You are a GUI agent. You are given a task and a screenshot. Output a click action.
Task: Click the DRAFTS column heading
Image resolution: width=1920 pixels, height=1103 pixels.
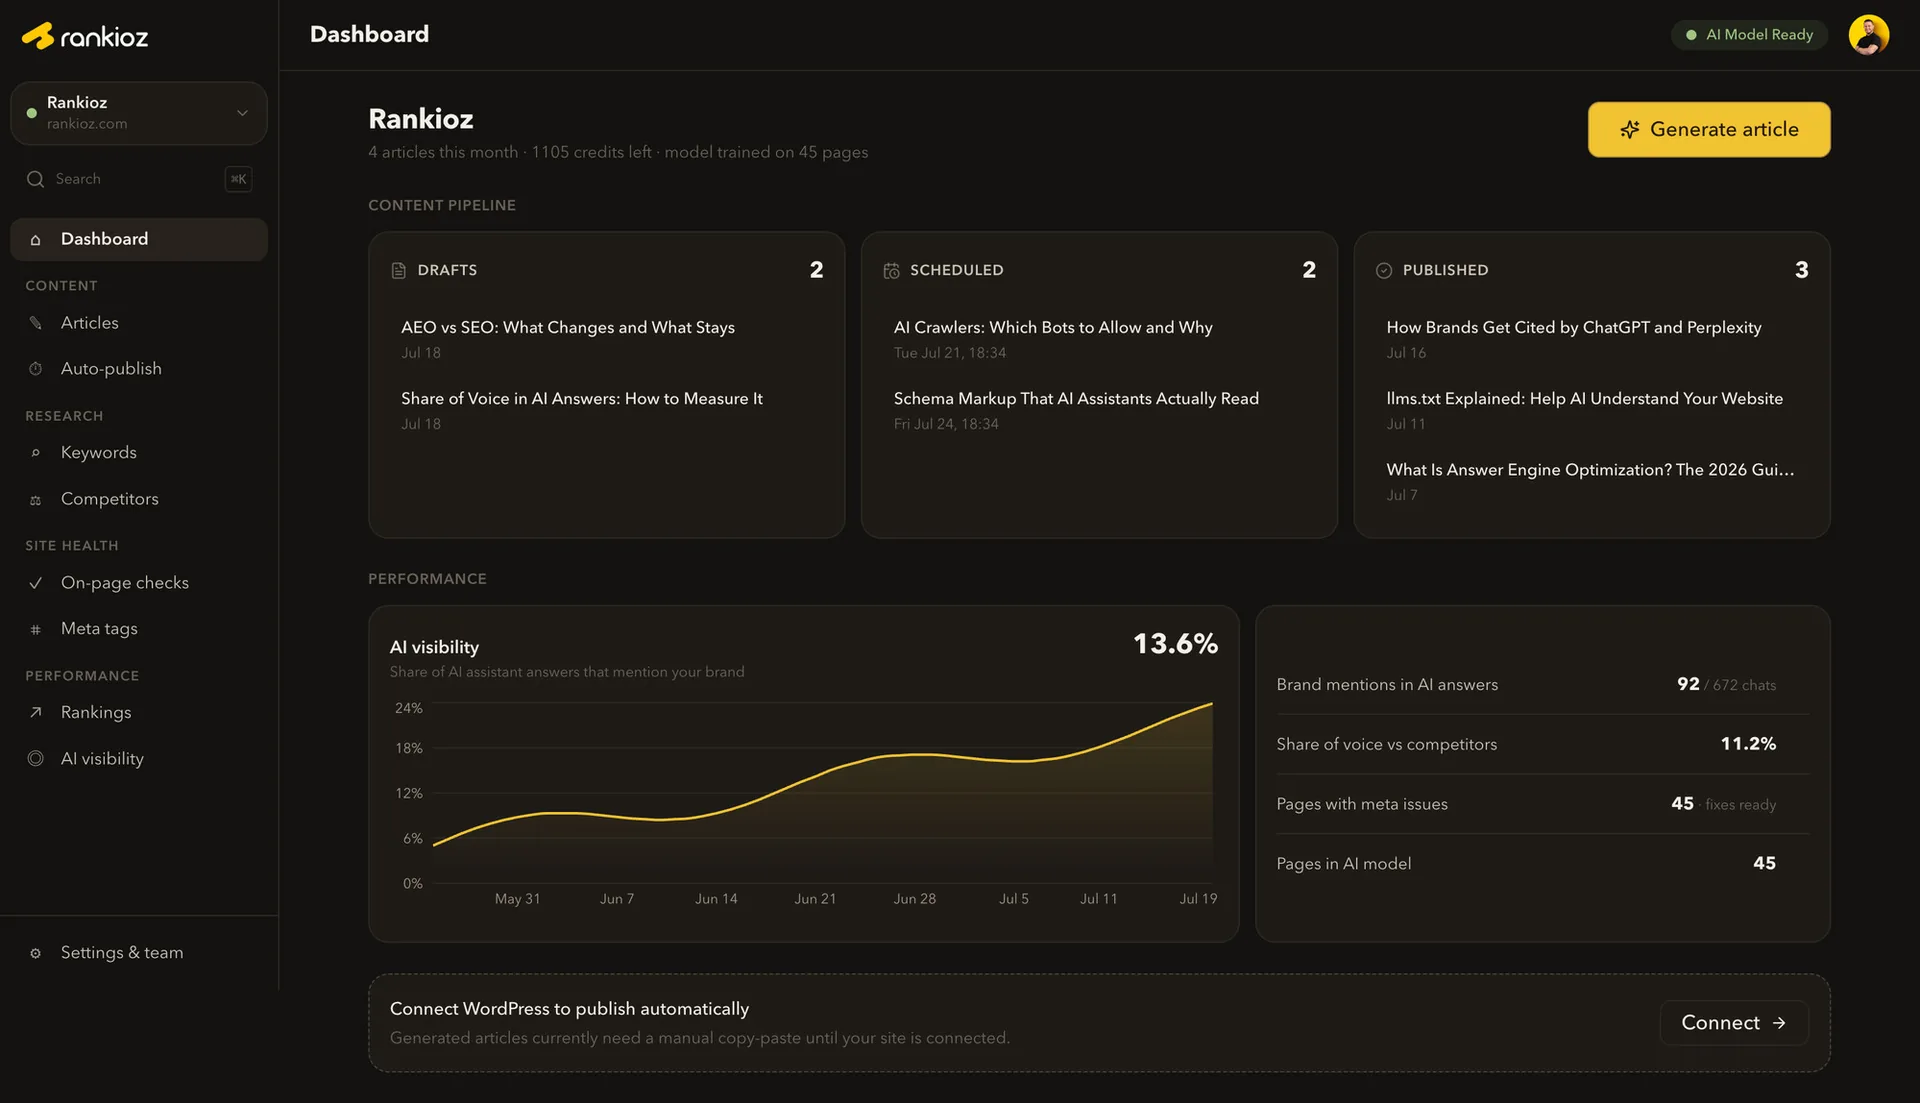coord(447,270)
